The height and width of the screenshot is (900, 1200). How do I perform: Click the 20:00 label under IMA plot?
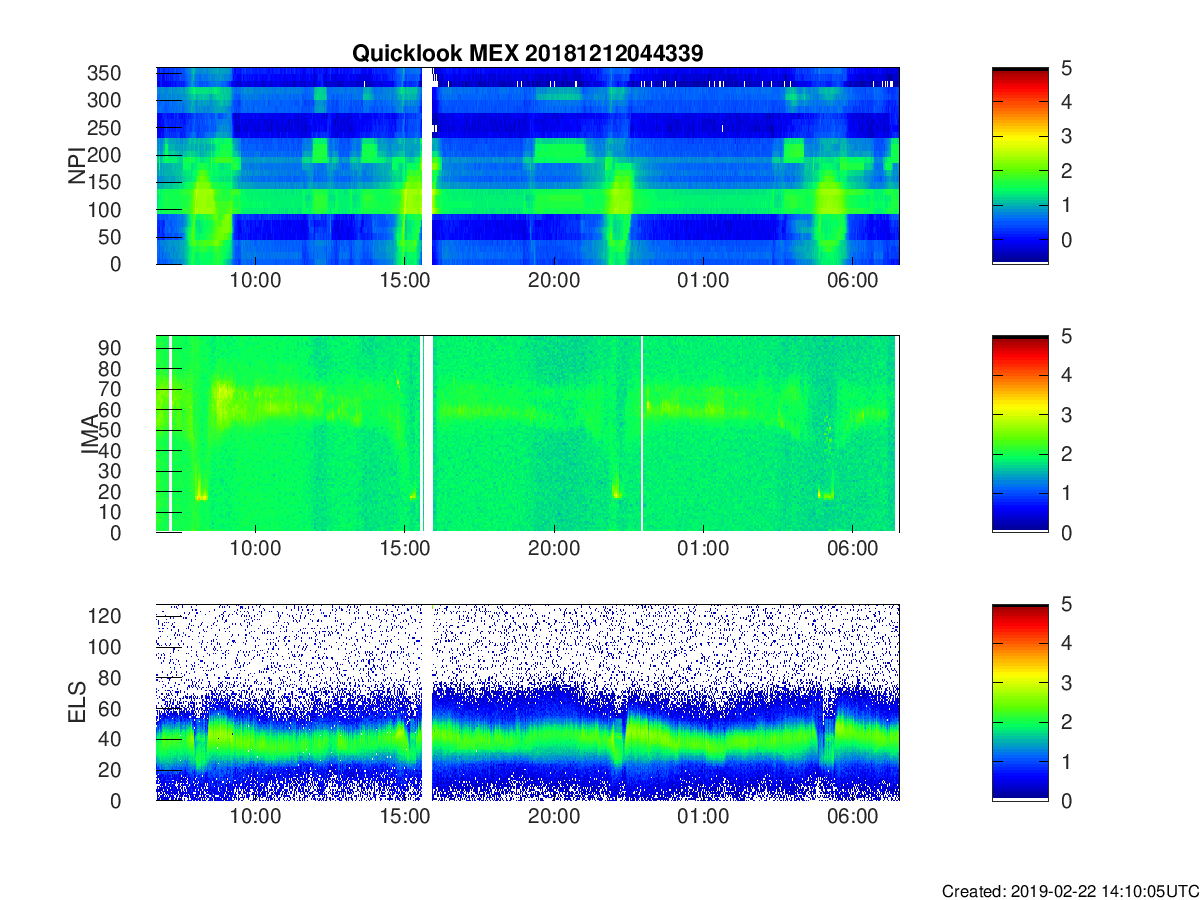click(x=554, y=550)
